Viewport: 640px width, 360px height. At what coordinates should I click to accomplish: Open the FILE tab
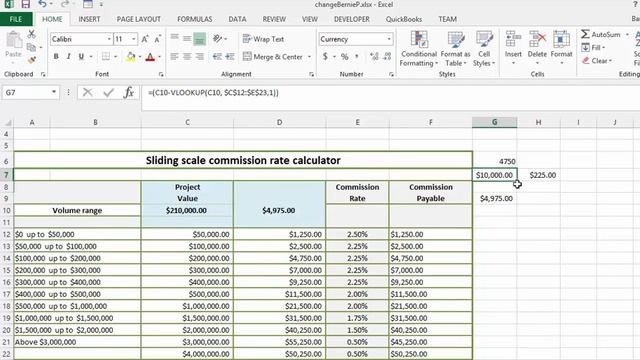[16, 19]
